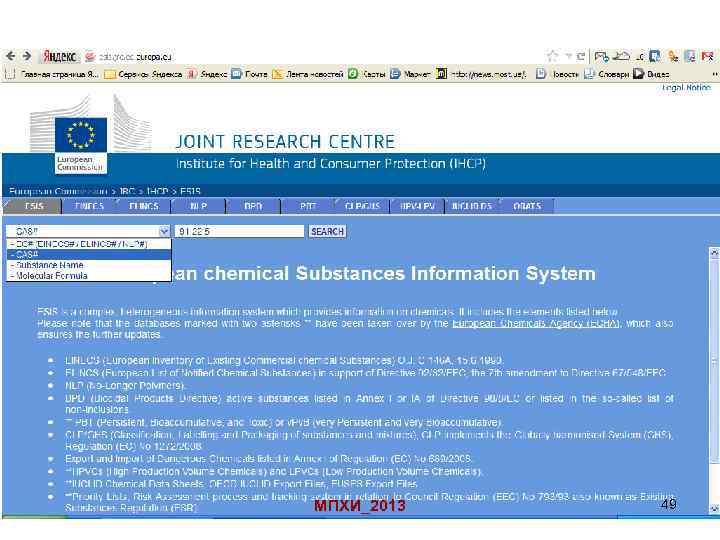Choose Substance Name search option

[x=89, y=265]
